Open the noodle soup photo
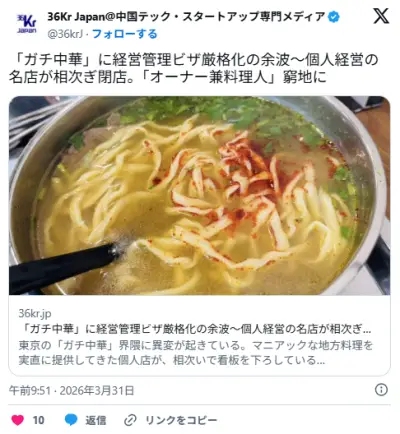Image resolution: width=400 pixels, height=434 pixels. click(199, 196)
